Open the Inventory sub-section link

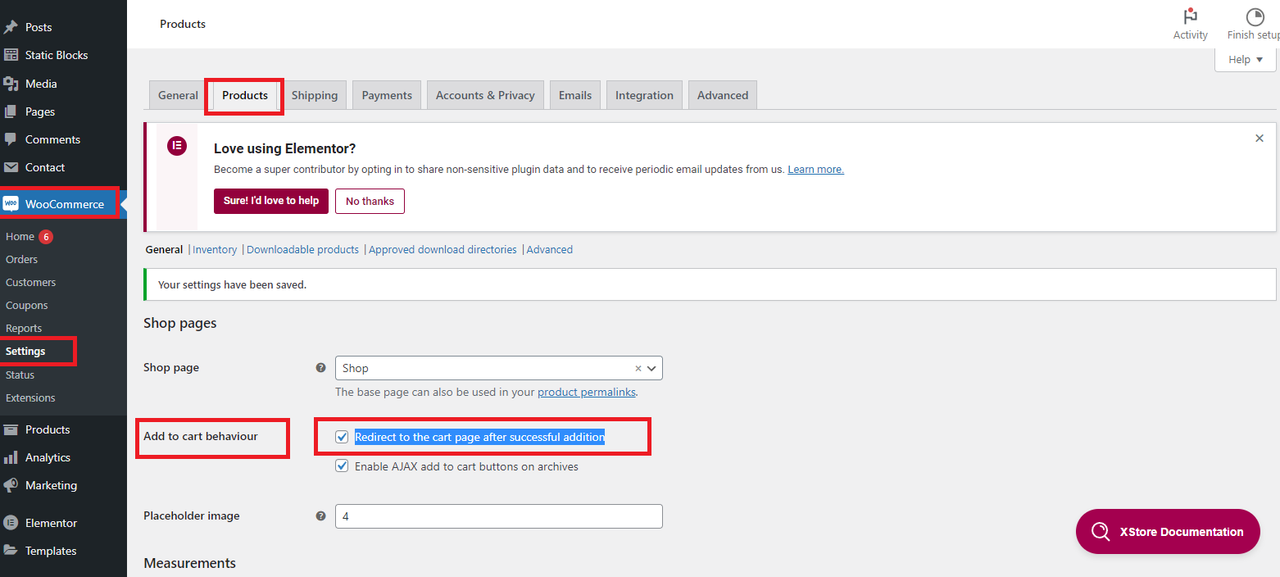point(215,250)
